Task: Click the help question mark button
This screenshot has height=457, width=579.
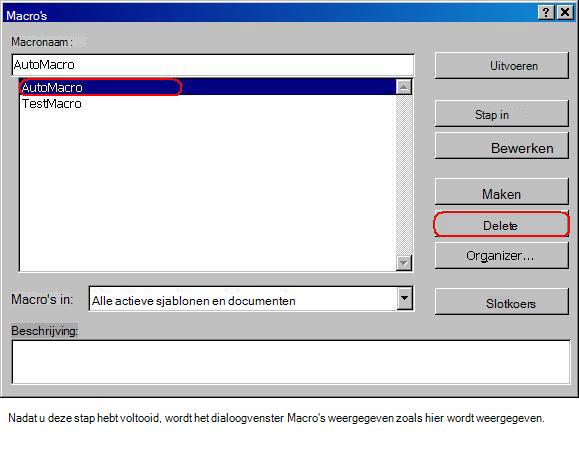Action: (x=546, y=13)
